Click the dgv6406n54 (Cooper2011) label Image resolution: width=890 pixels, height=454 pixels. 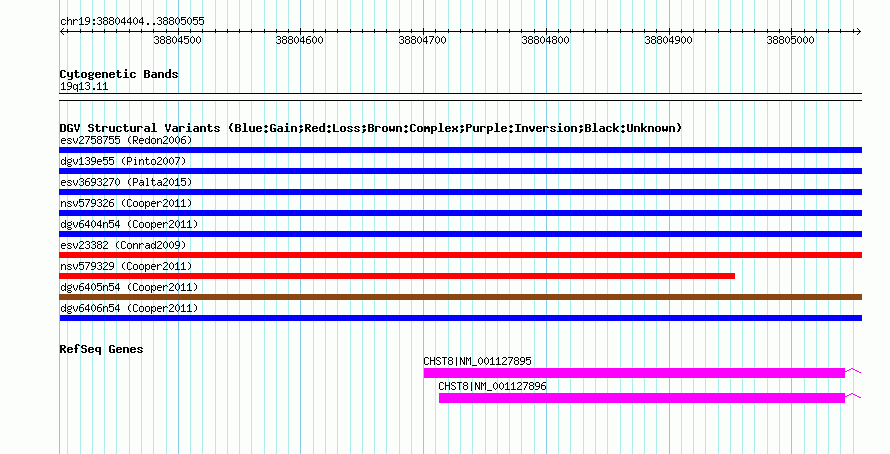[x=129, y=308]
